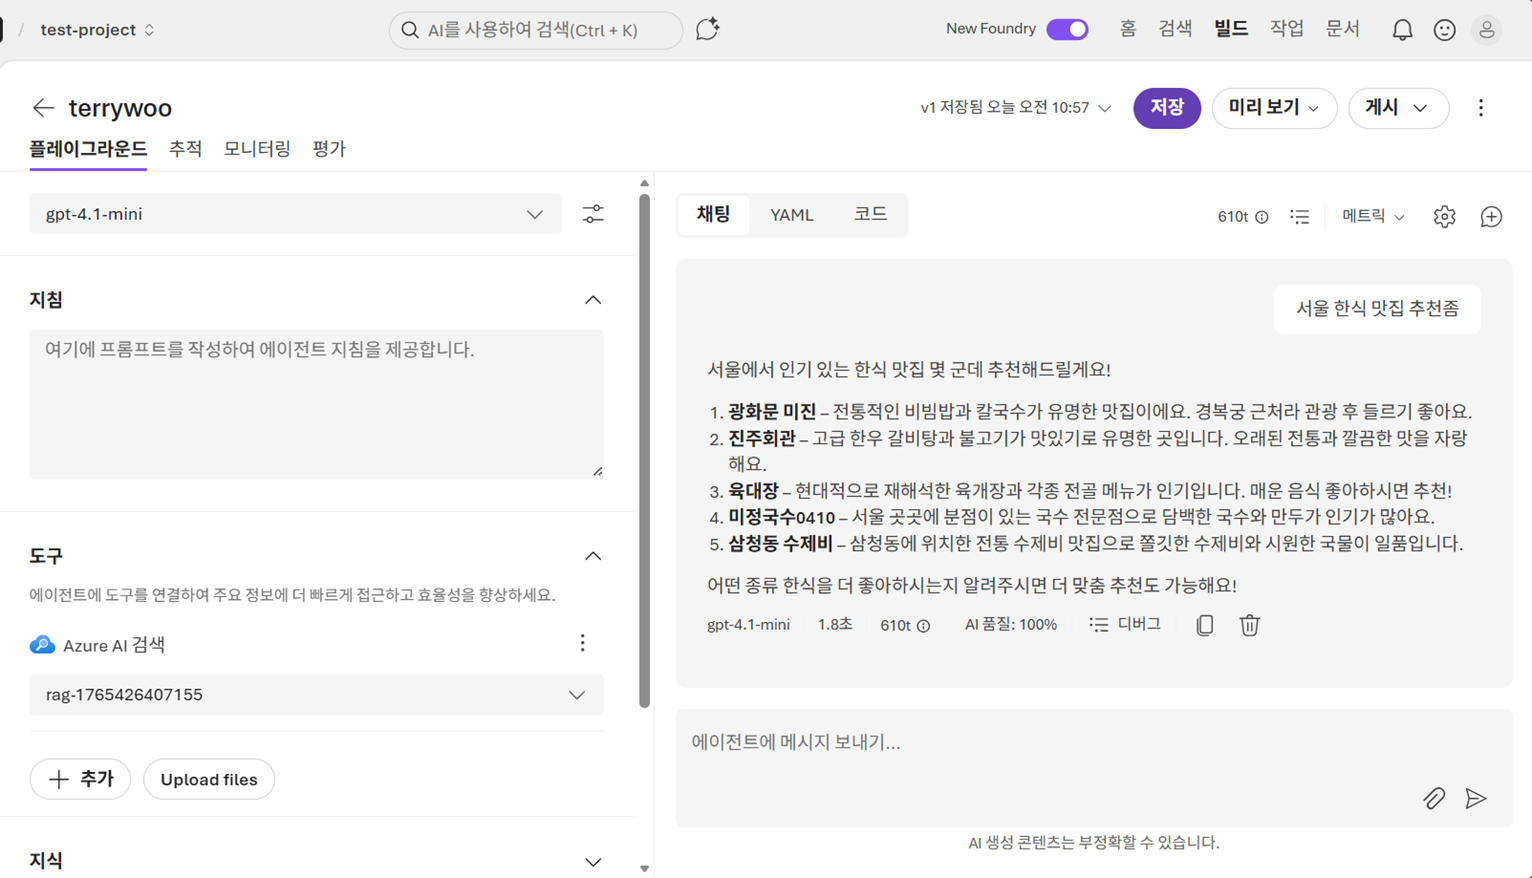Go to 홈 in top navigation

(1128, 29)
